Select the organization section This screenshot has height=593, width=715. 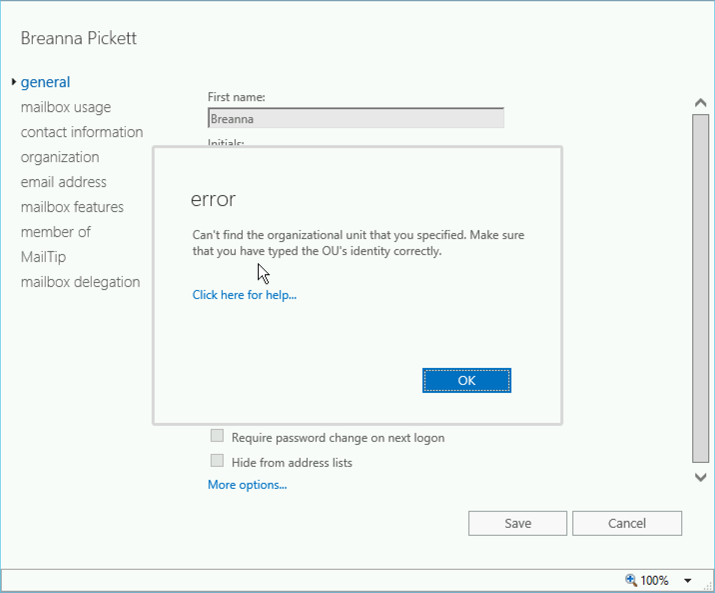pyautogui.click(x=60, y=157)
